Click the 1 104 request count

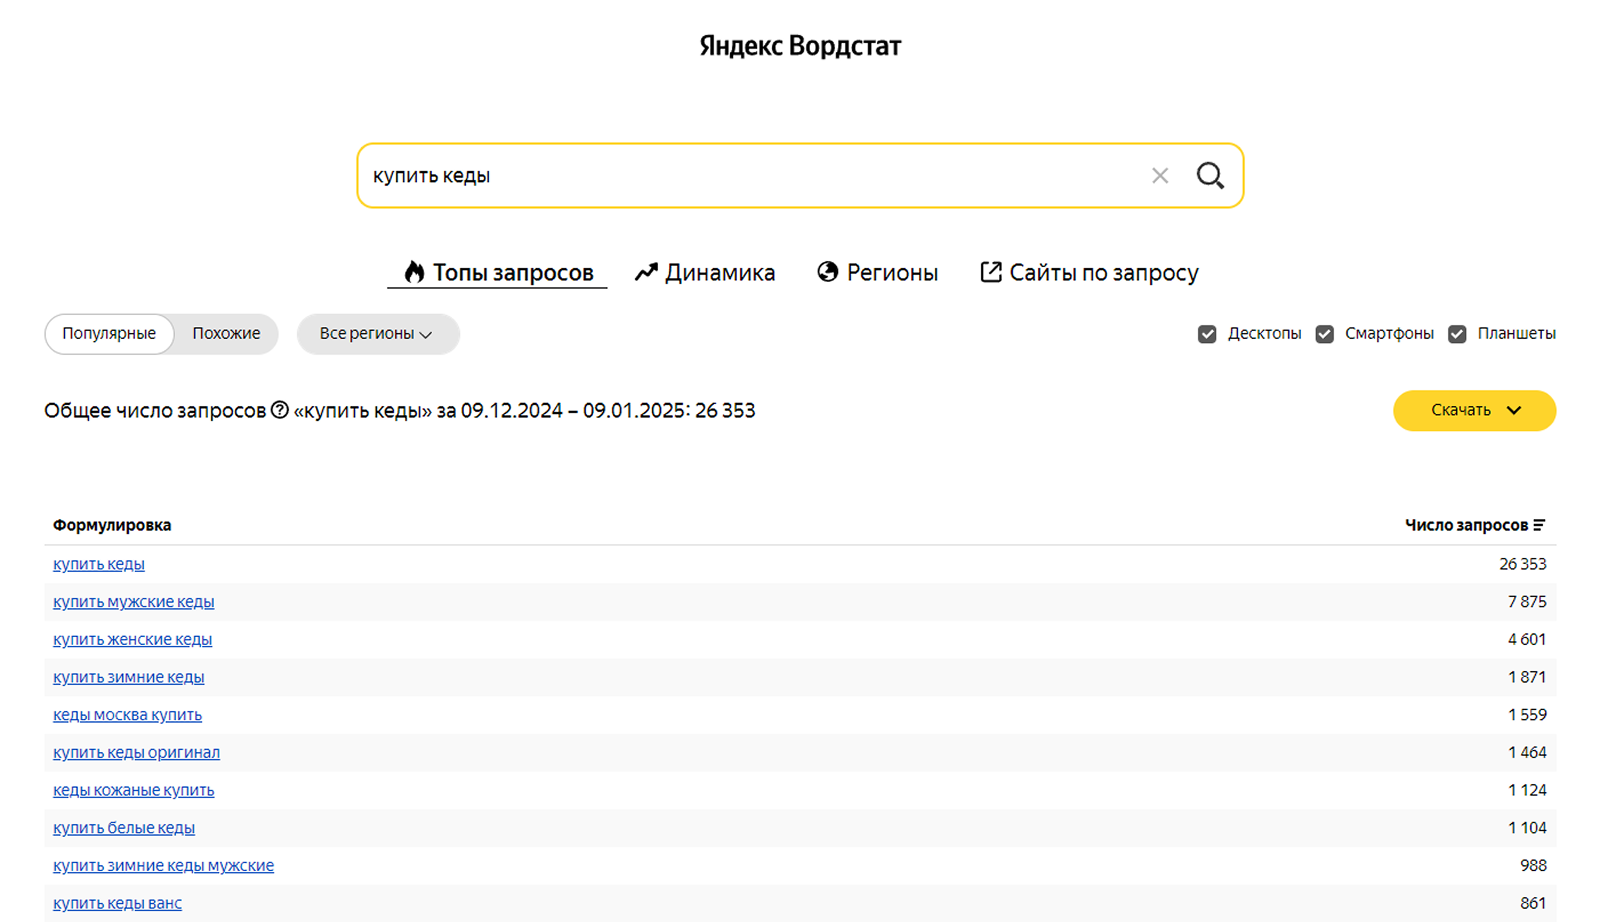pos(1527,828)
